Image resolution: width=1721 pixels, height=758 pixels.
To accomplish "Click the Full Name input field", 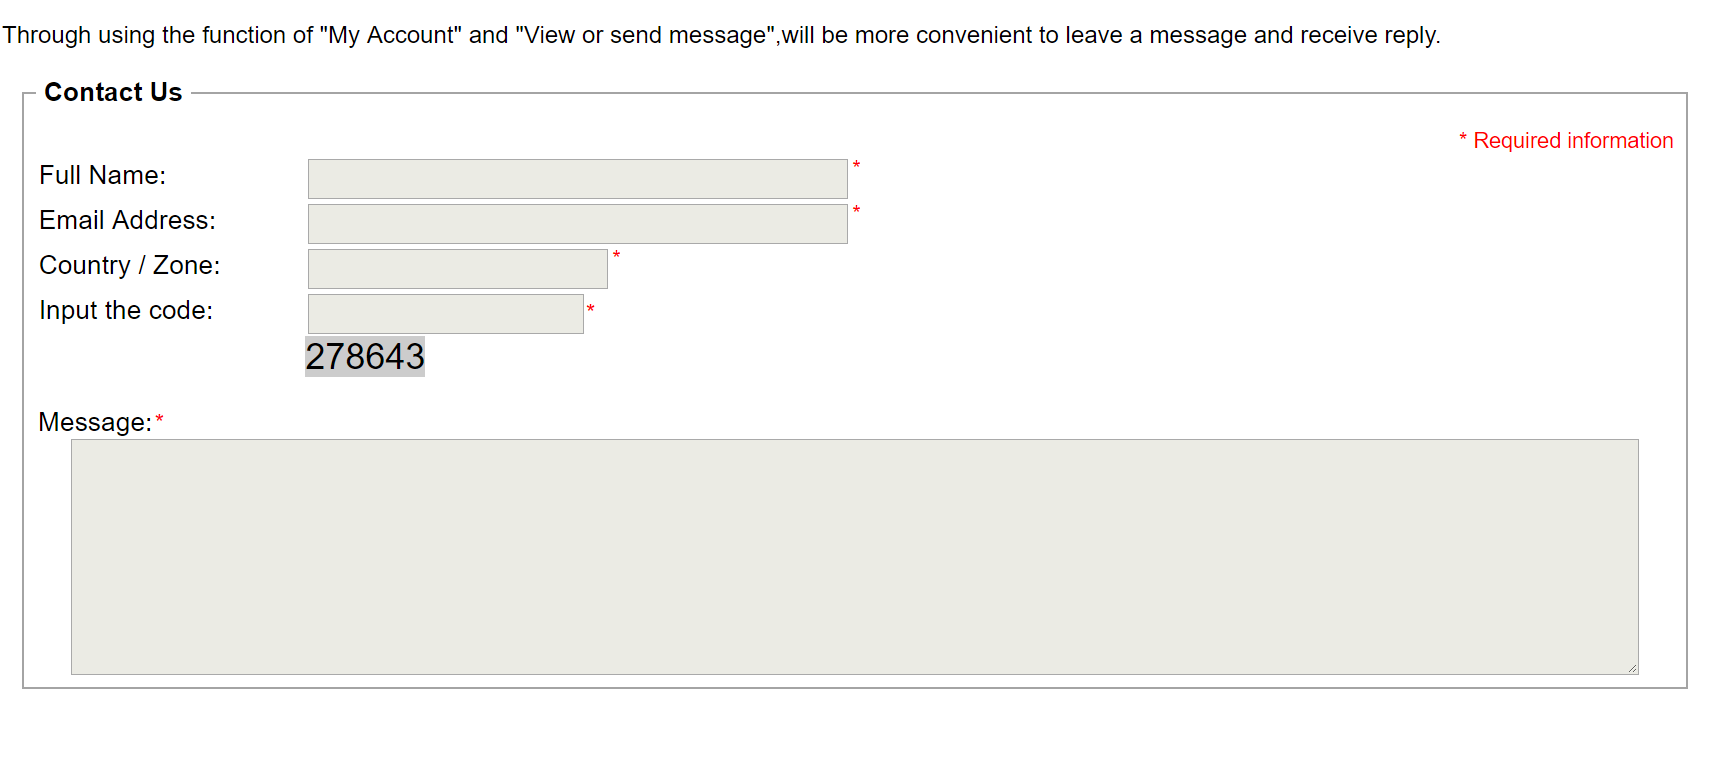I will (577, 179).
